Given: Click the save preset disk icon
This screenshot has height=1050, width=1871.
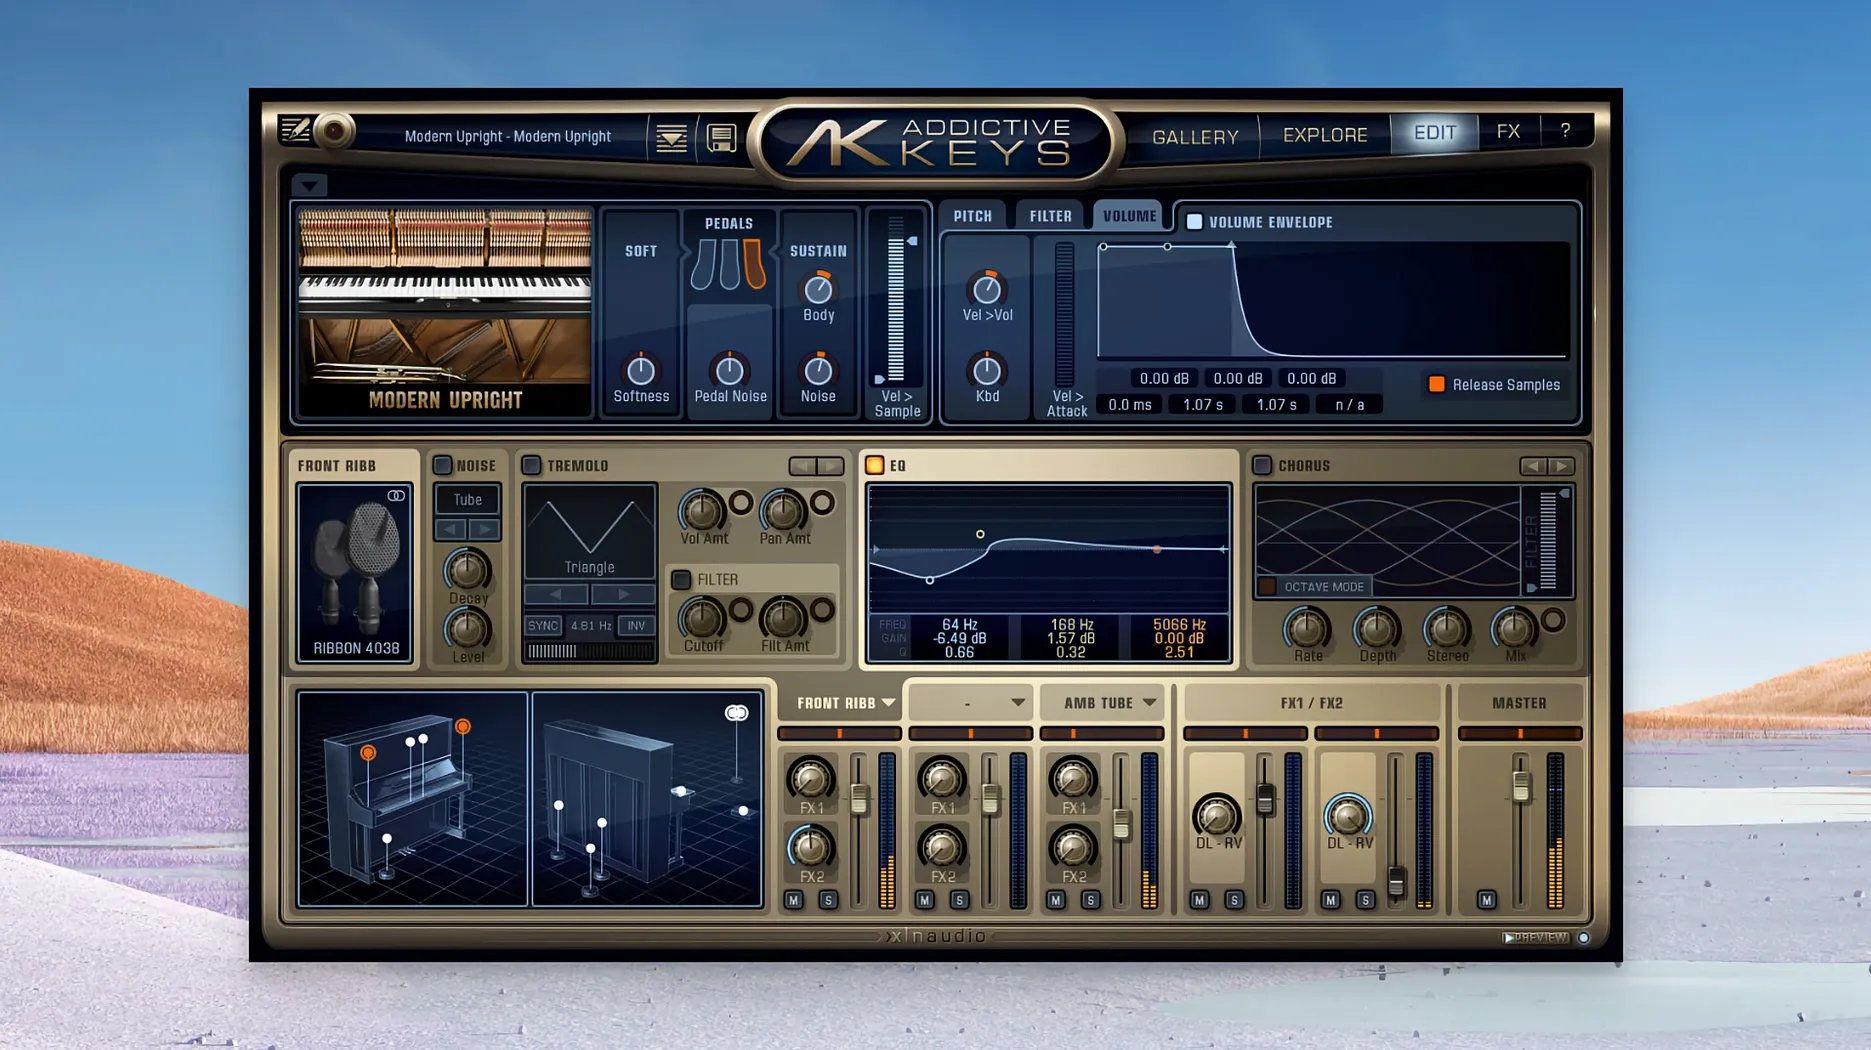Looking at the screenshot, I should coord(721,137).
